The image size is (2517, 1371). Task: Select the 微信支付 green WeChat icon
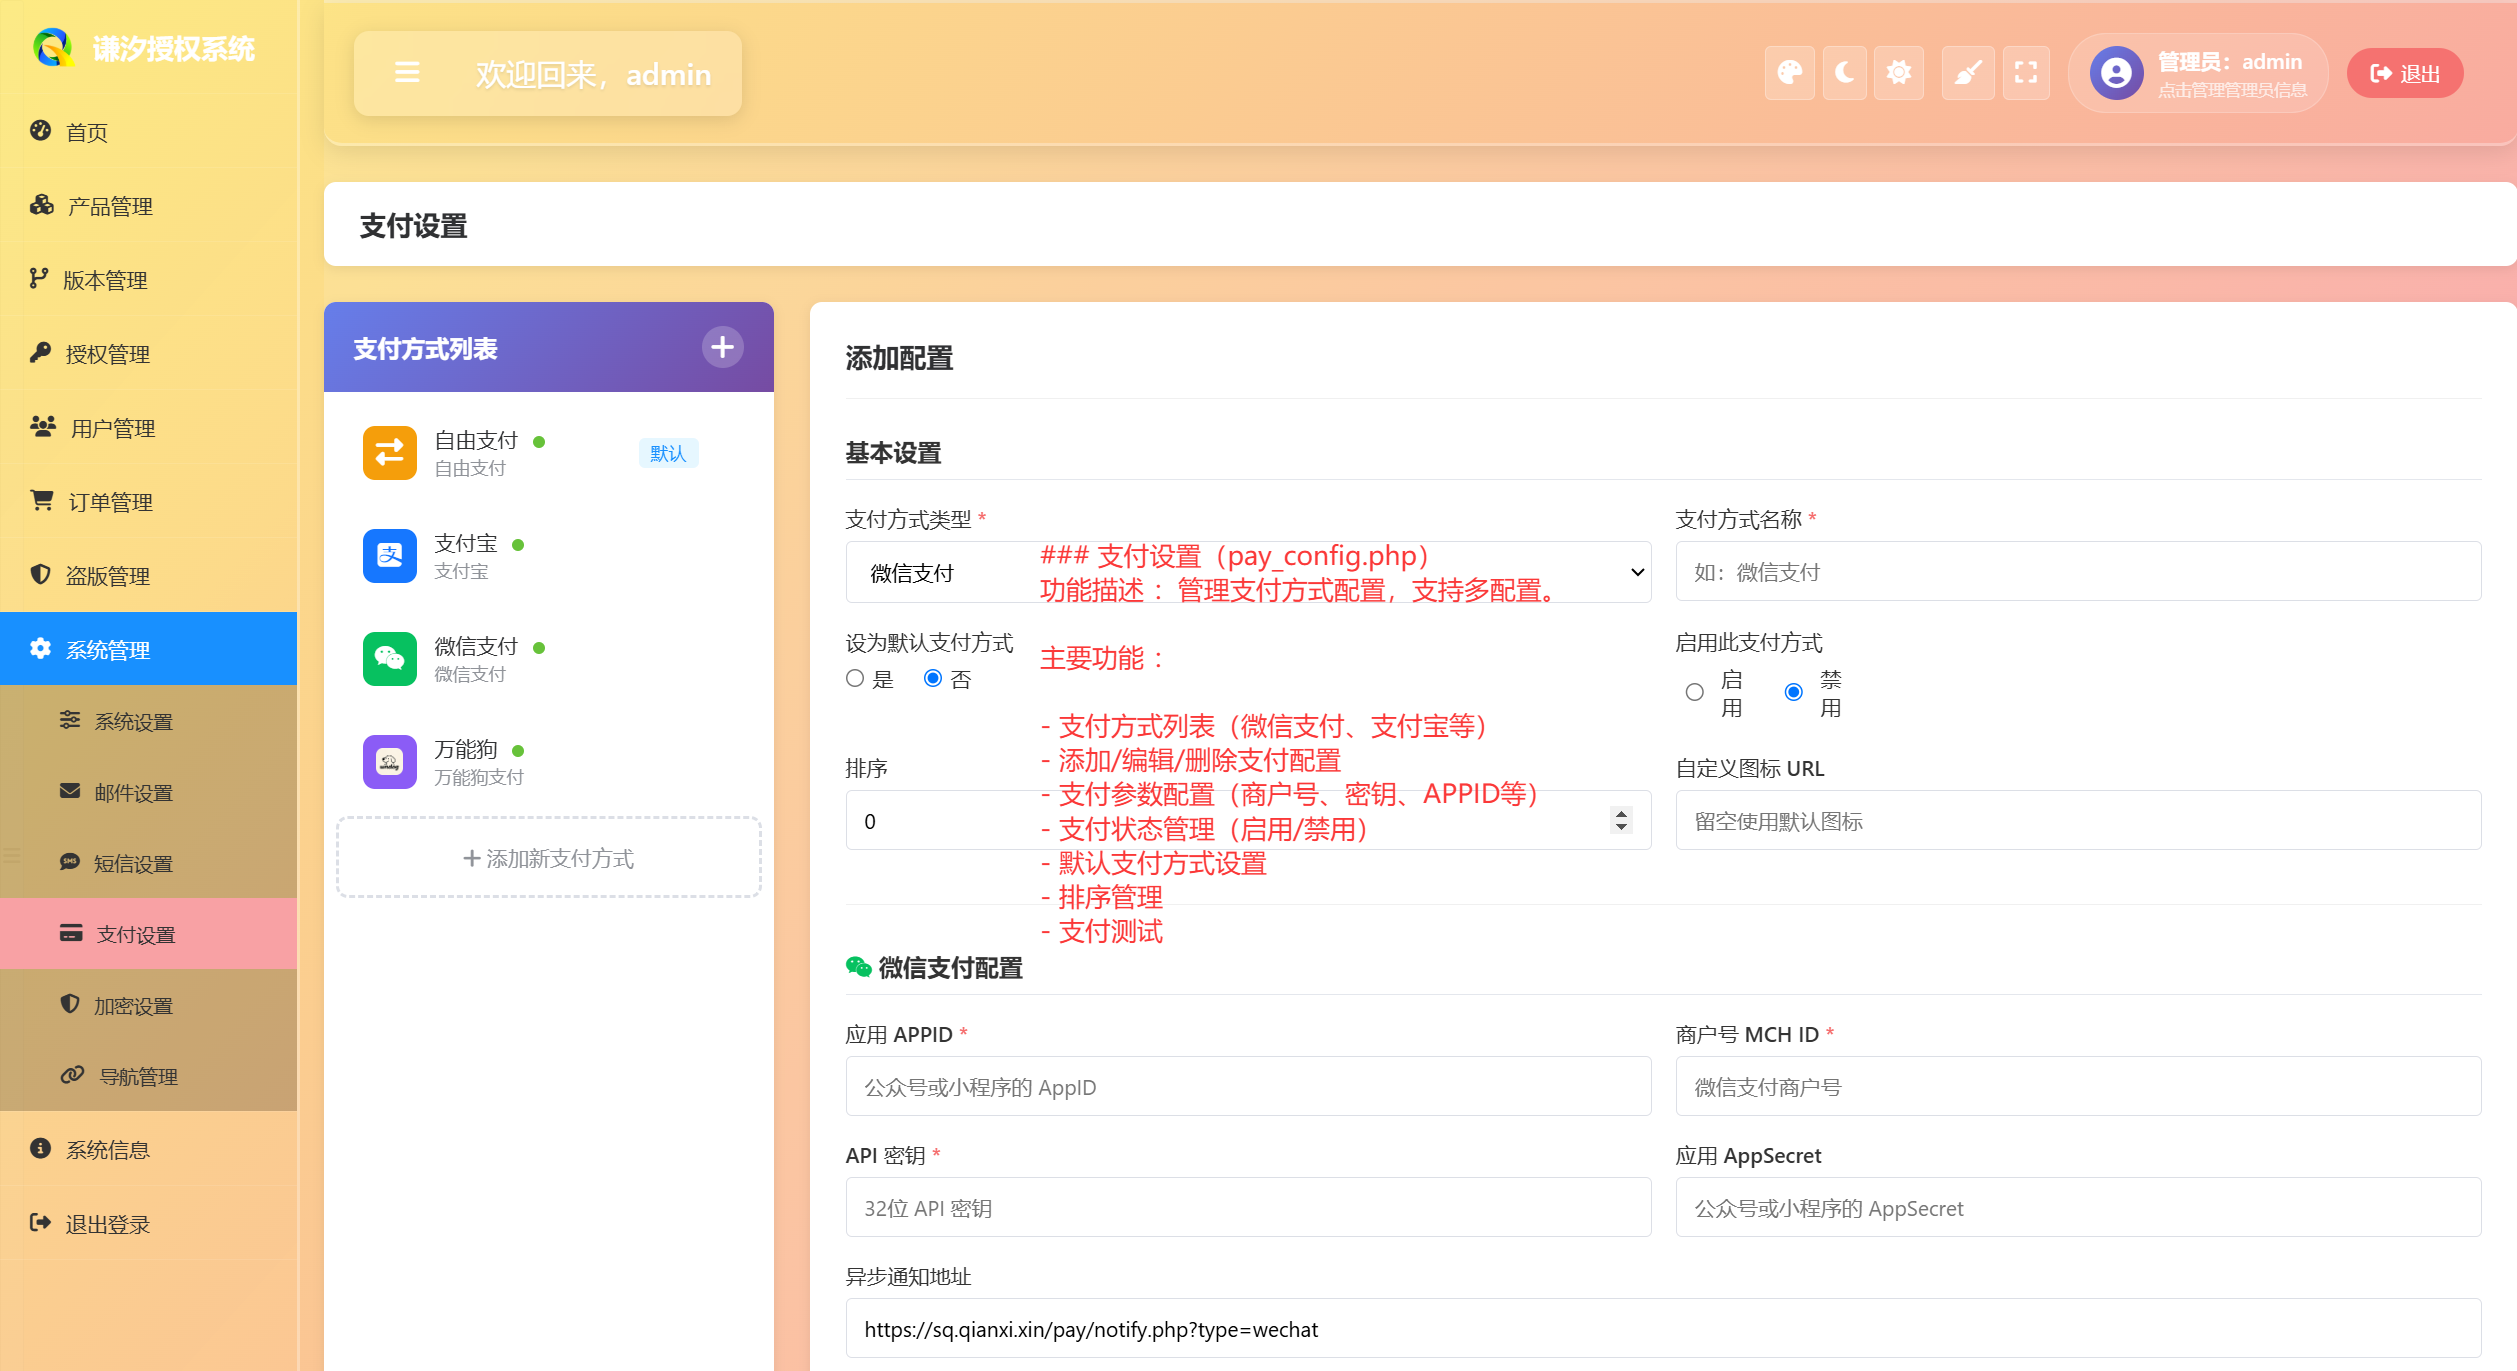pos(389,659)
